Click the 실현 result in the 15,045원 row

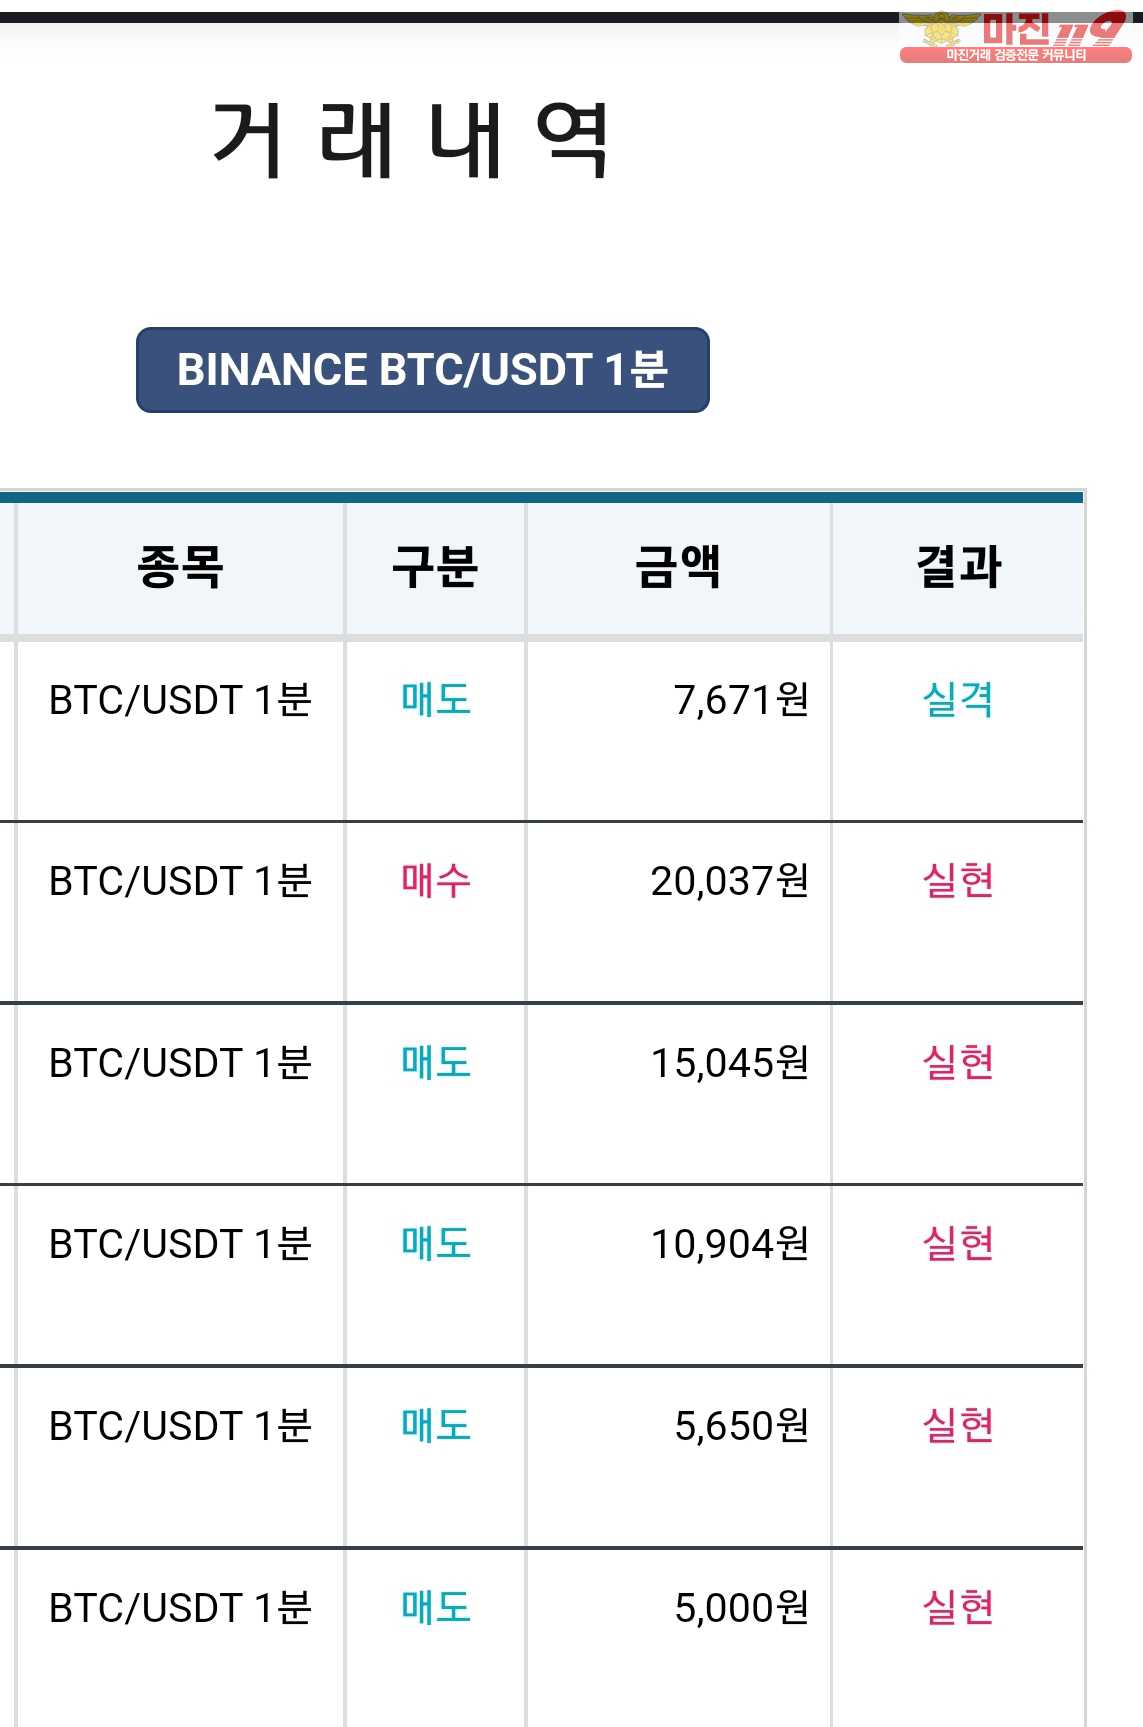pos(958,1062)
